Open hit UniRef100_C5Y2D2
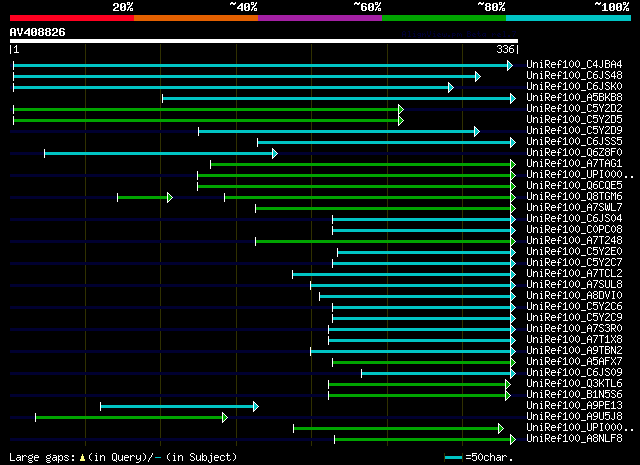Screen dimensions: 640x465 [574, 108]
